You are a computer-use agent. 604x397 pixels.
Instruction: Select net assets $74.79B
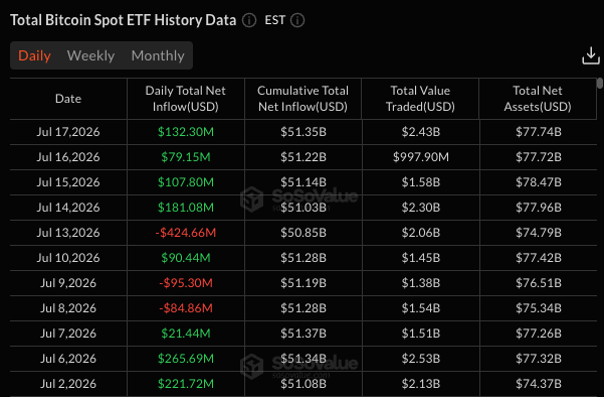tap(538, 233)
